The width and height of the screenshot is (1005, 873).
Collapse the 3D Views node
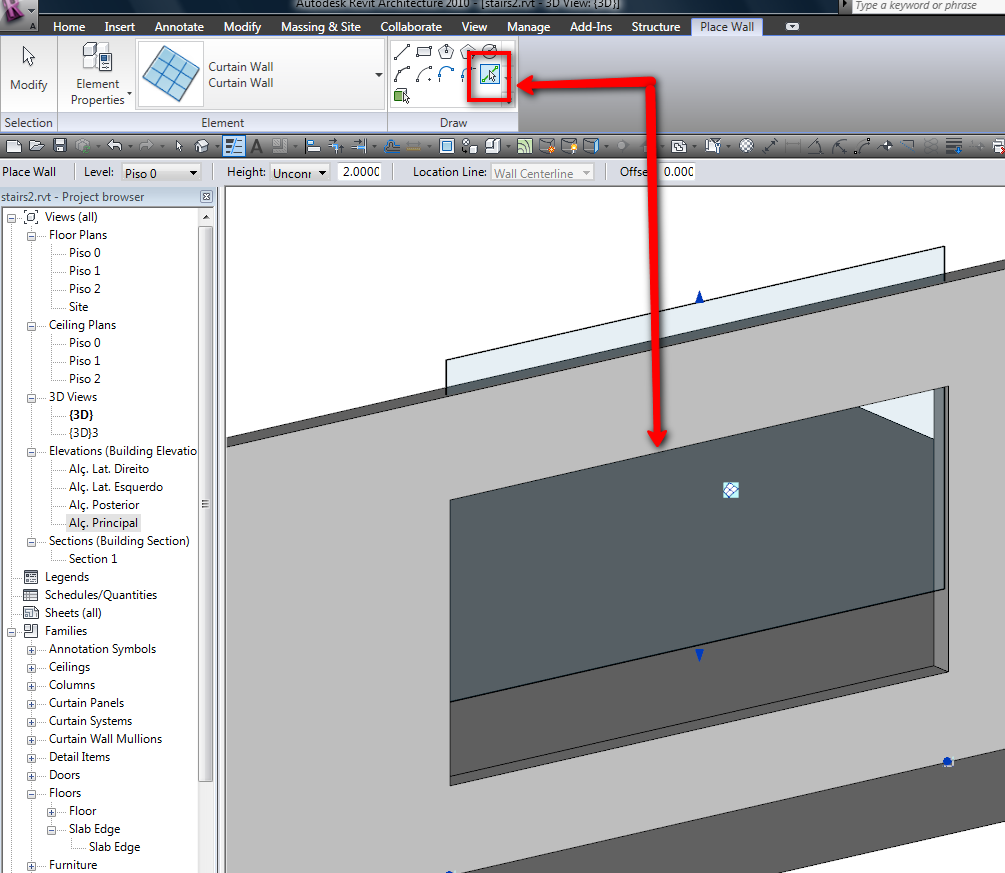click(x=31, y=398)
